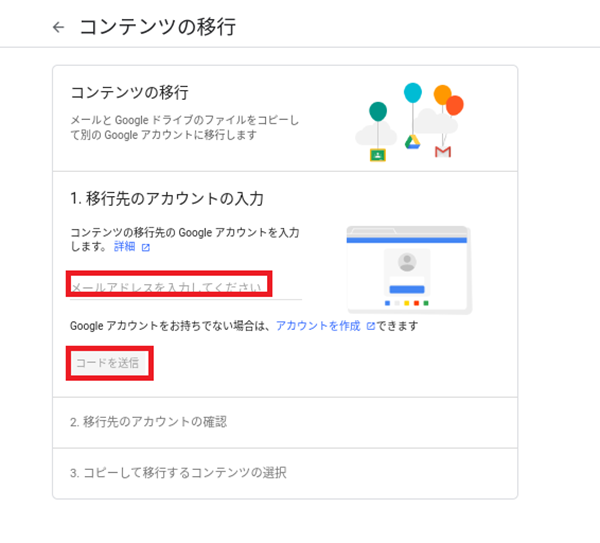The height and width of the screenshot is (543, 600).
Task: Click the blue button in sign-in illustration
Action: [x=407, y=289]
